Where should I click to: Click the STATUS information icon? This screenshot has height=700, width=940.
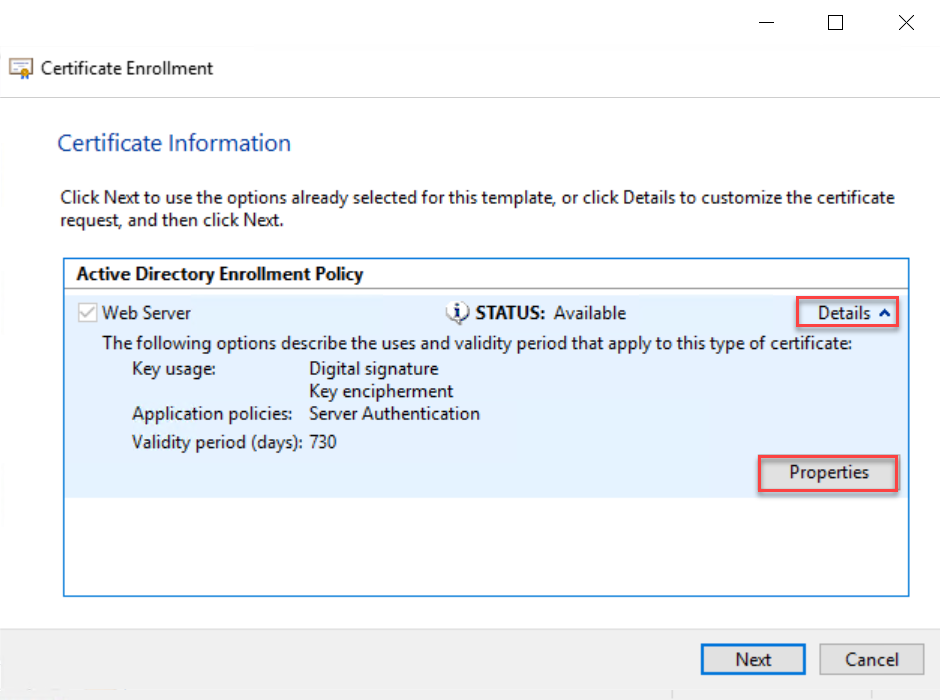pos(457,313)
